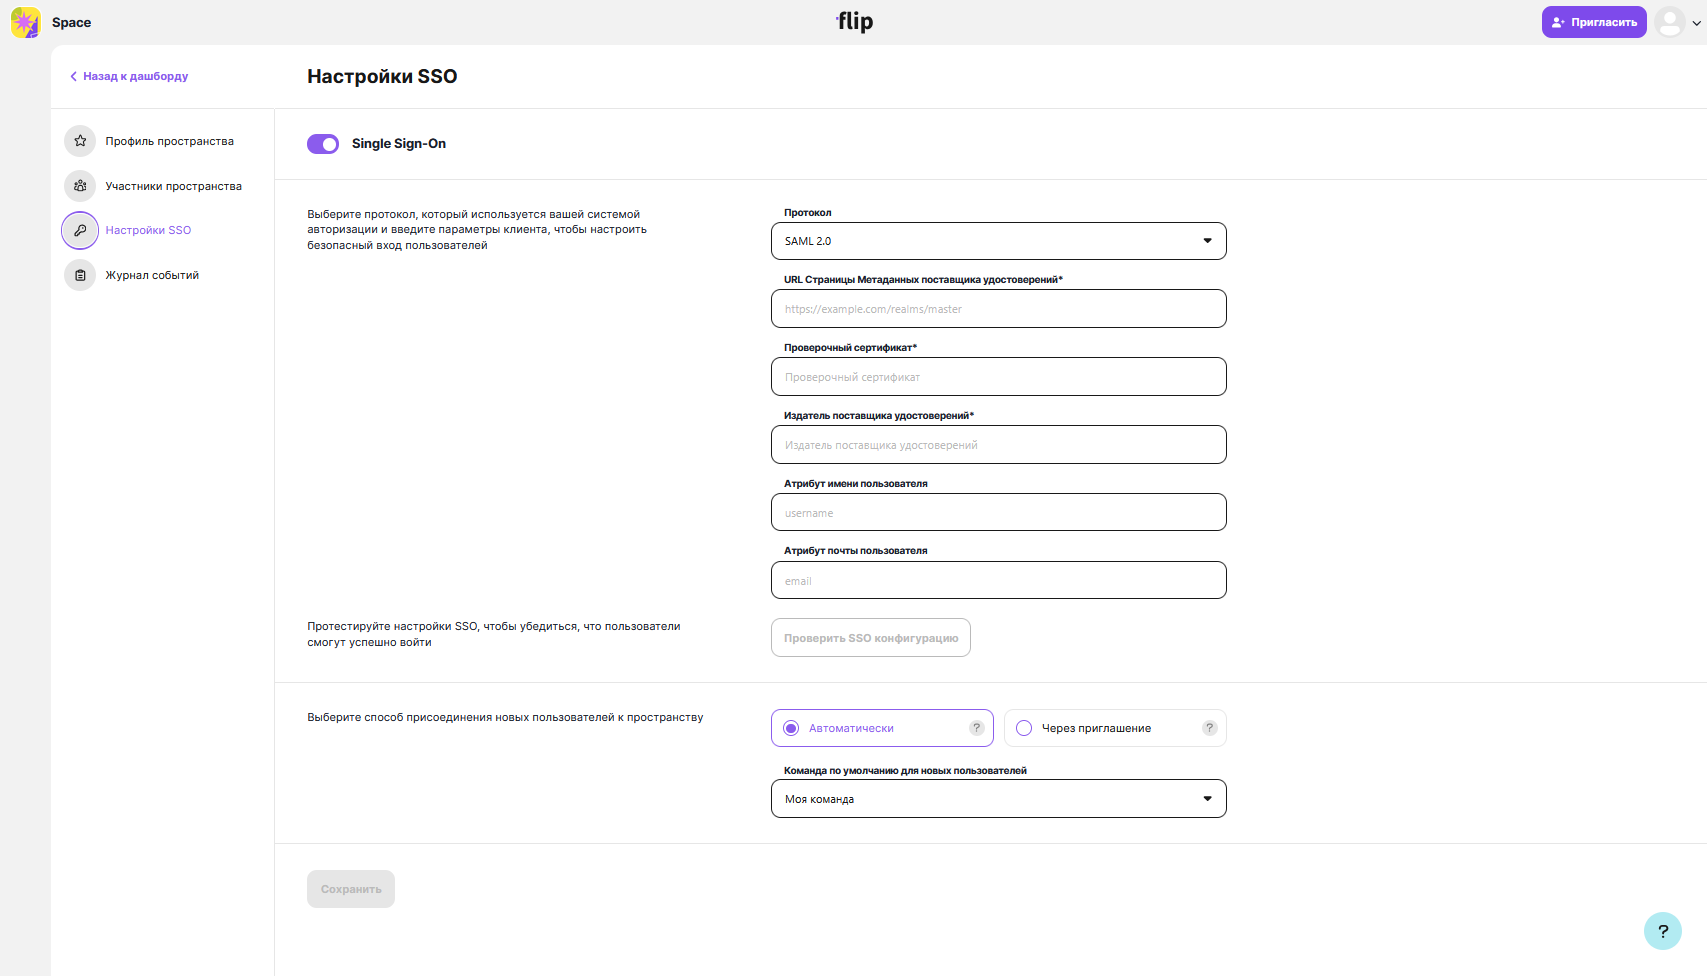Open the floating help question button
1707x976 pixels.
[1663, 931]
